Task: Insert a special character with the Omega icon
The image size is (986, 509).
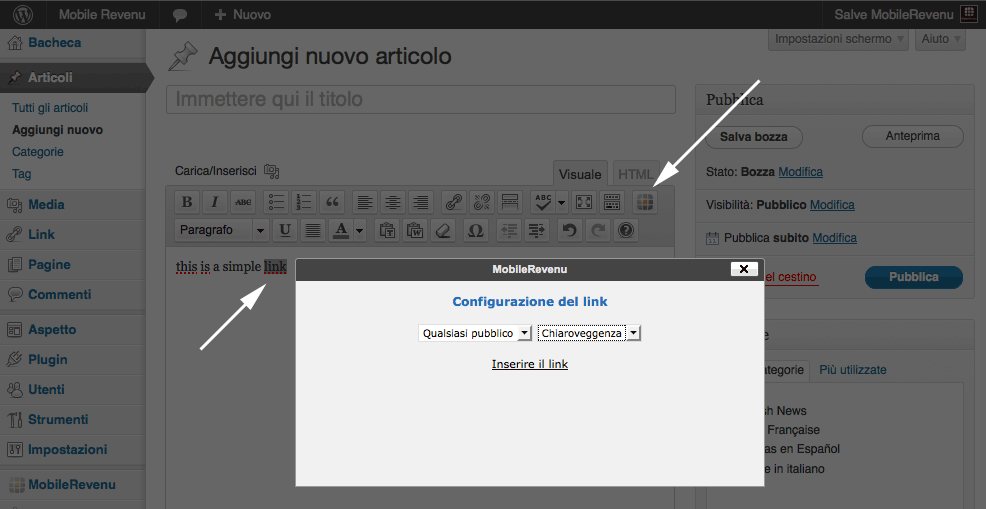Action: [476, 230]
